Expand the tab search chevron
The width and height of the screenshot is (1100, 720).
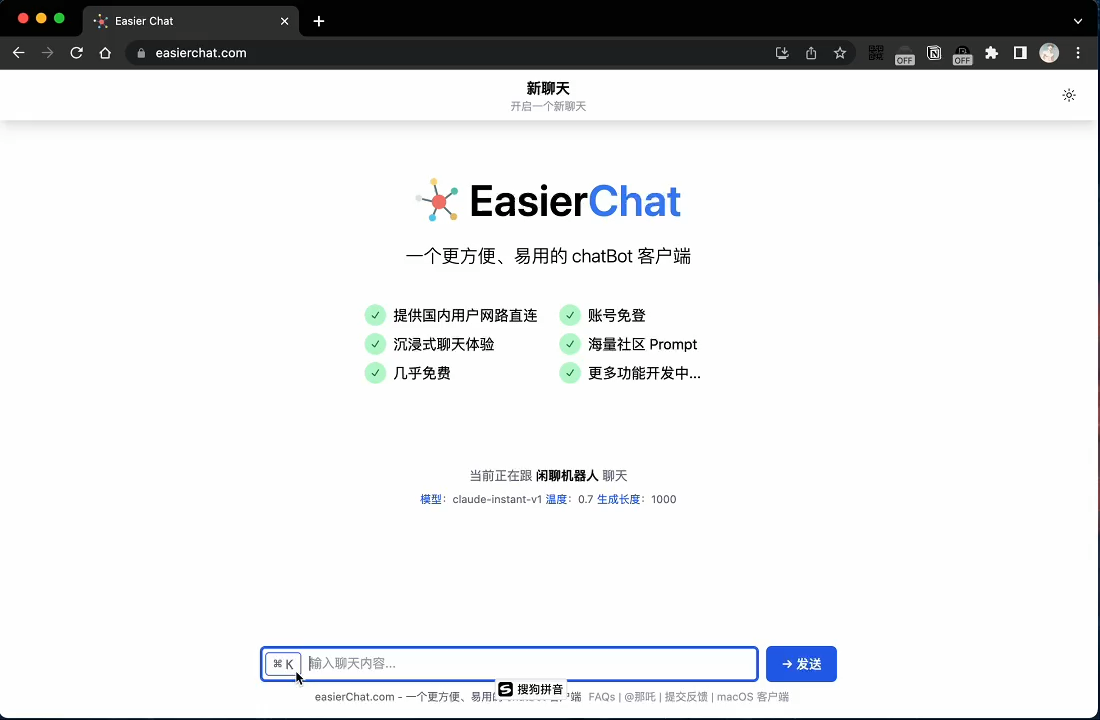coord(1078,21)
